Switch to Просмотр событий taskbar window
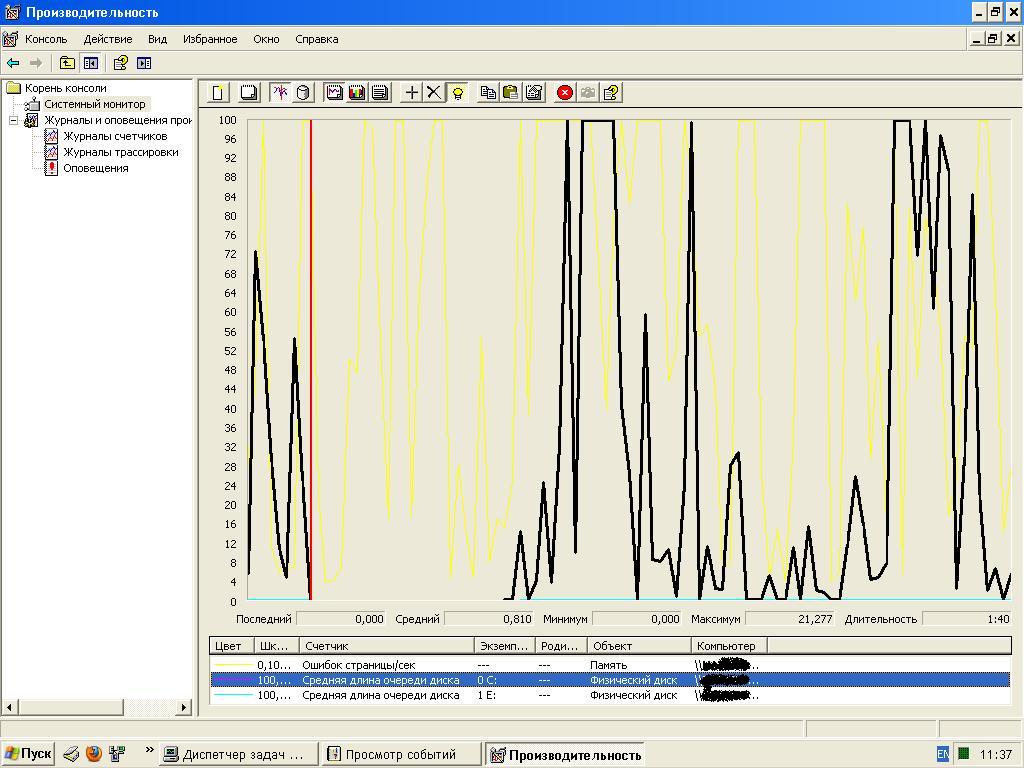The height and width of the screenshot is (768, 1024). [x=400, y=754]
